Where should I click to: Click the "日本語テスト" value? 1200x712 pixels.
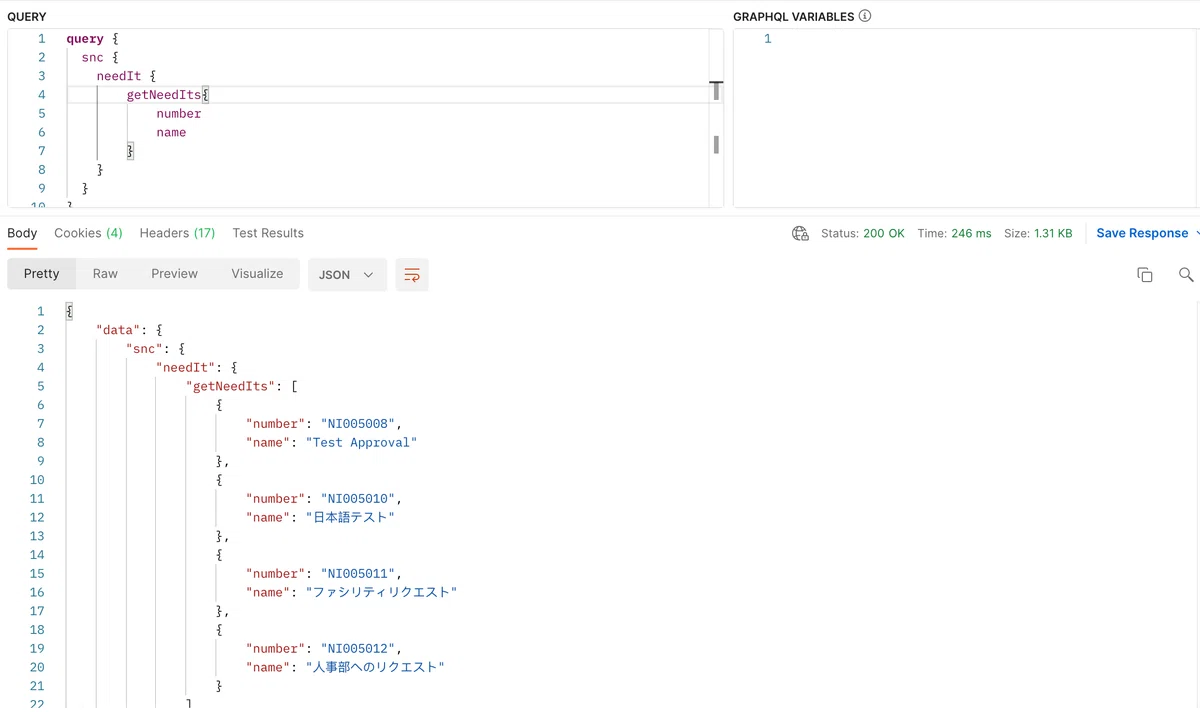(x=350, y=517)
